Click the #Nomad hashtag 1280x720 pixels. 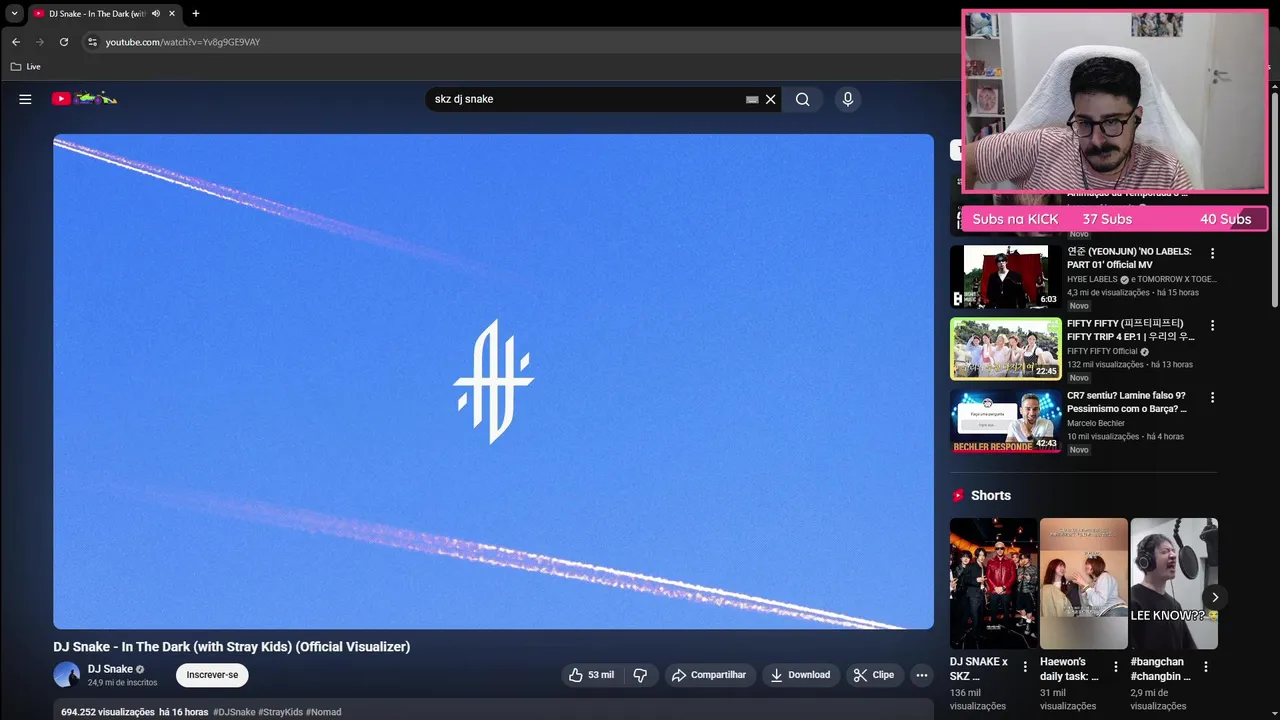coord(324,712)
